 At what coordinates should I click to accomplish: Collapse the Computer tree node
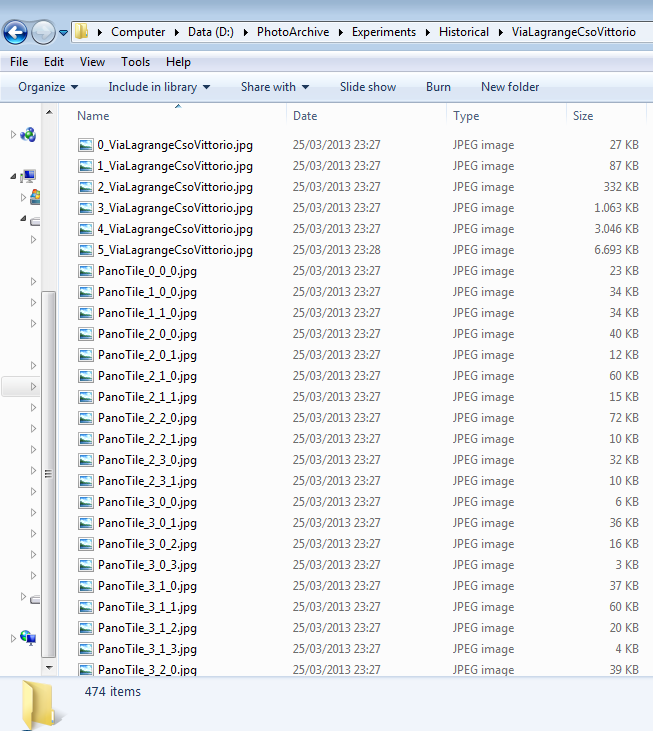[14, 177]
